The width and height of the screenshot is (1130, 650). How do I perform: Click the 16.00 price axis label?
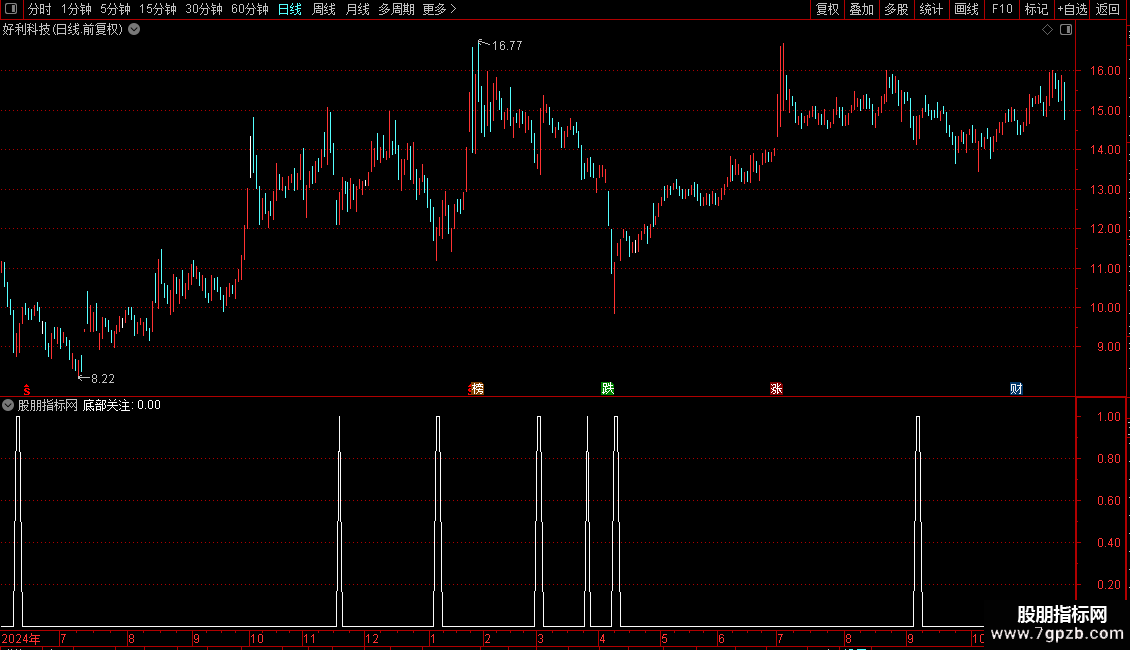pos(1105,71)
